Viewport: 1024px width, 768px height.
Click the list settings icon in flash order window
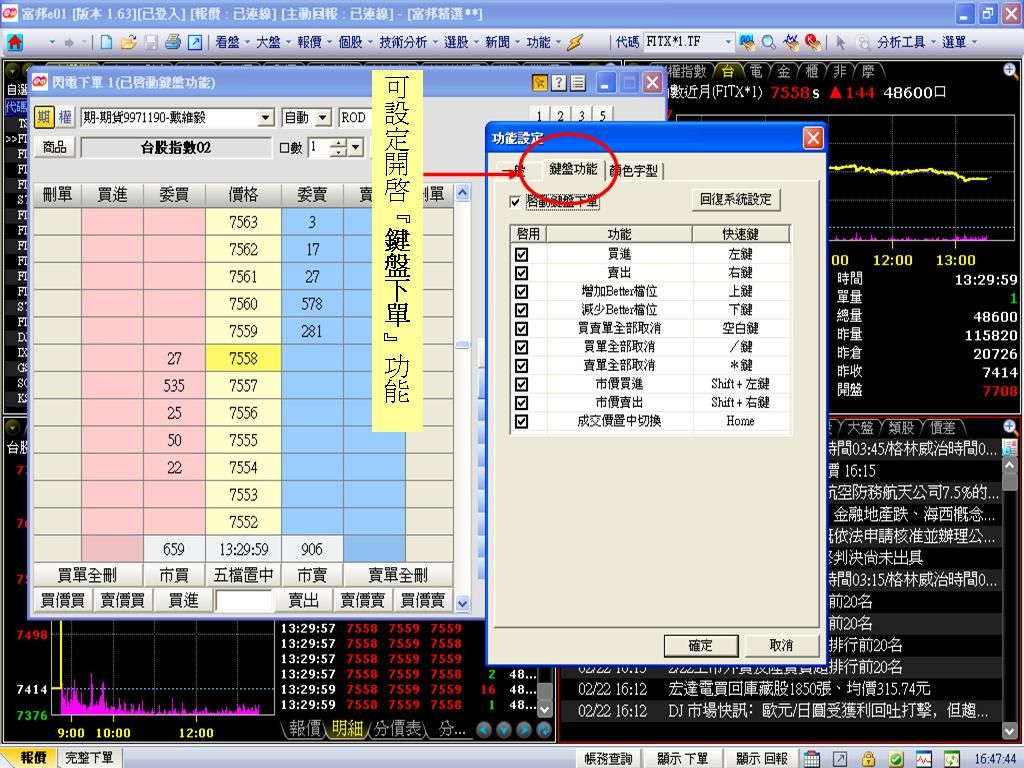[x=577, y=83]
